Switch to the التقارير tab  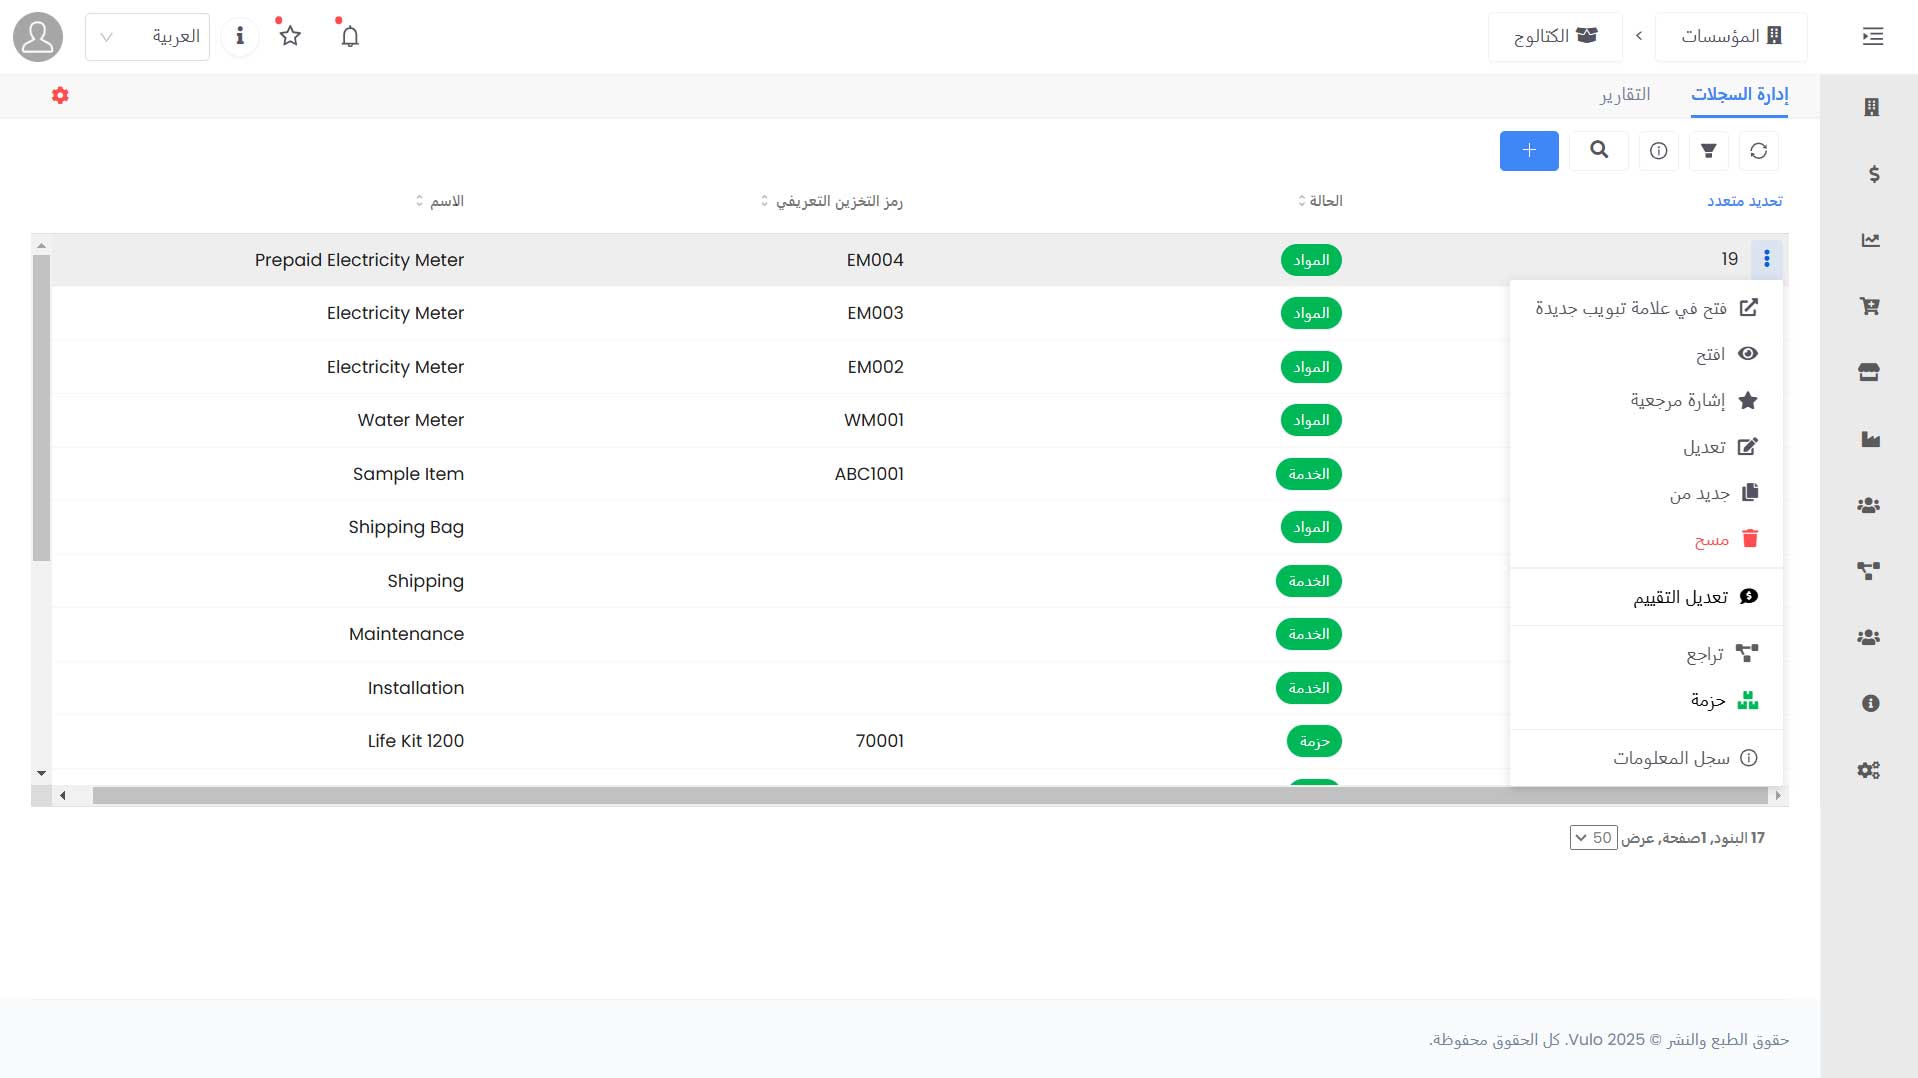pyautogui.click(x=1623, y=93)
